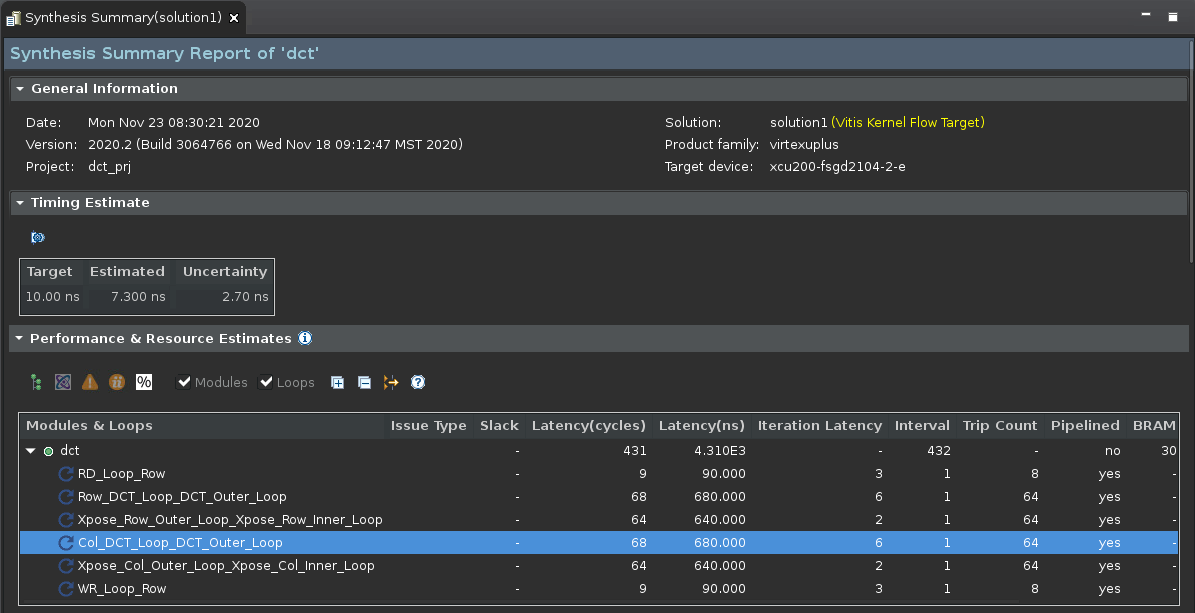Collapse the dct module tree node
The width and height of the screenshot is (1195, 613).
point(31,451)
